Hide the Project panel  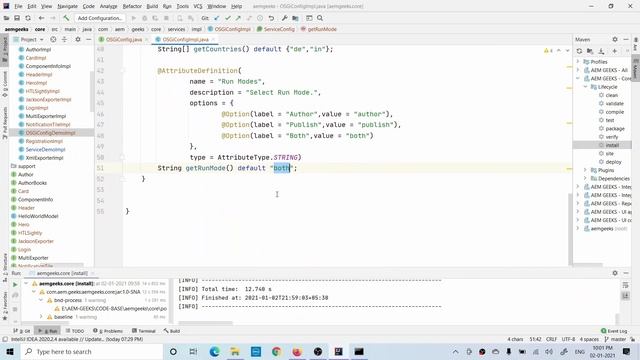point(89,40)
